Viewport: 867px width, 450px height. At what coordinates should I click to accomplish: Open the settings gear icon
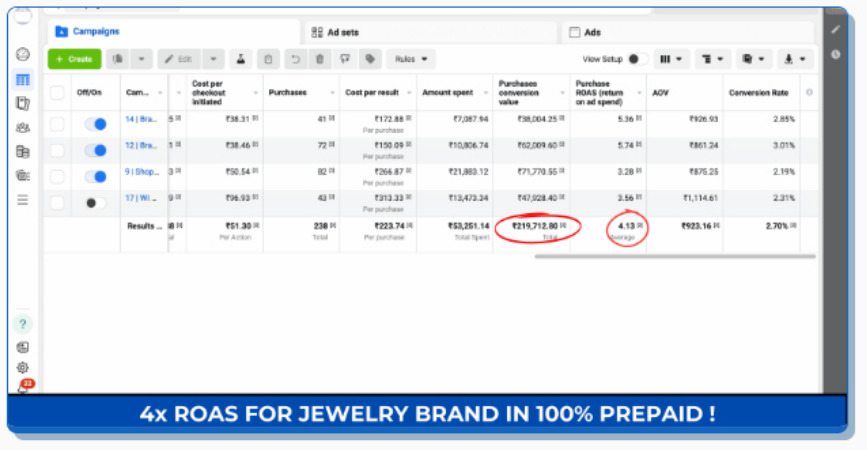[23, 368]
